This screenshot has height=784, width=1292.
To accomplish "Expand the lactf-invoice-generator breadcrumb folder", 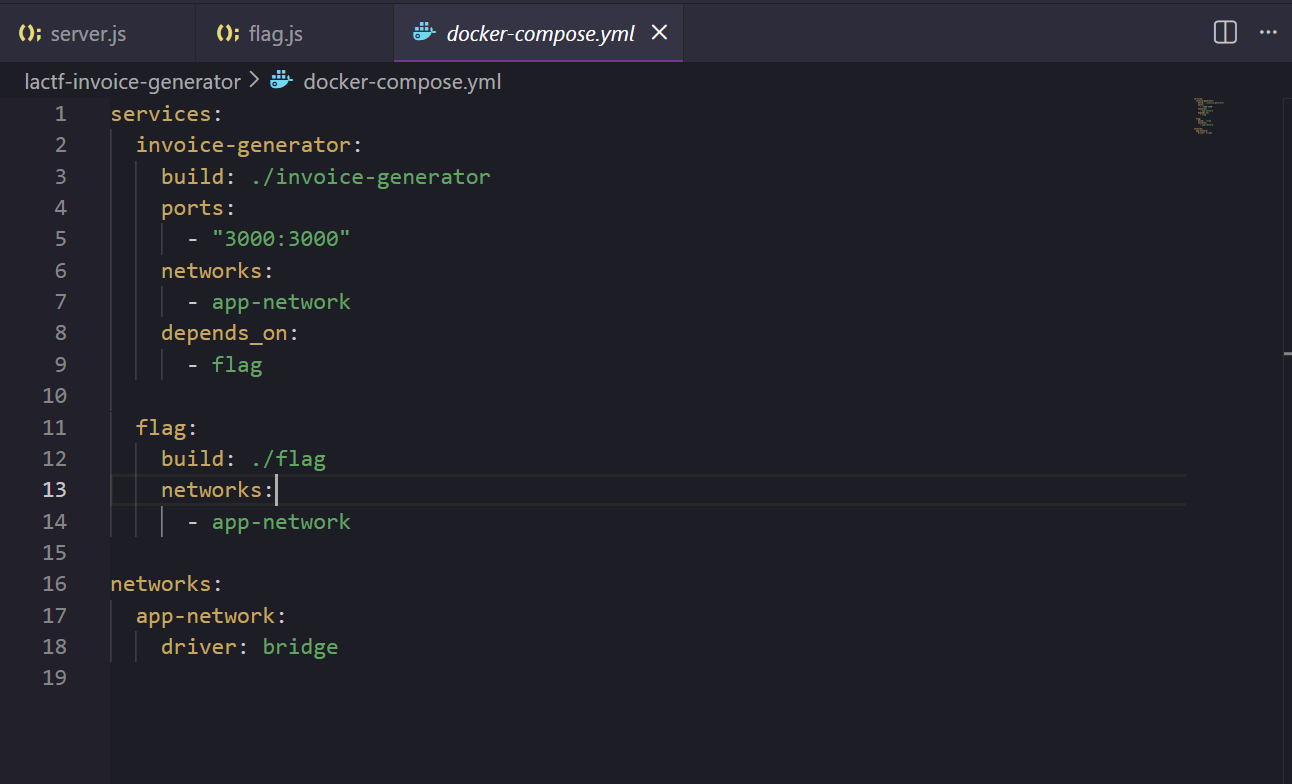I will click(132, 82).
